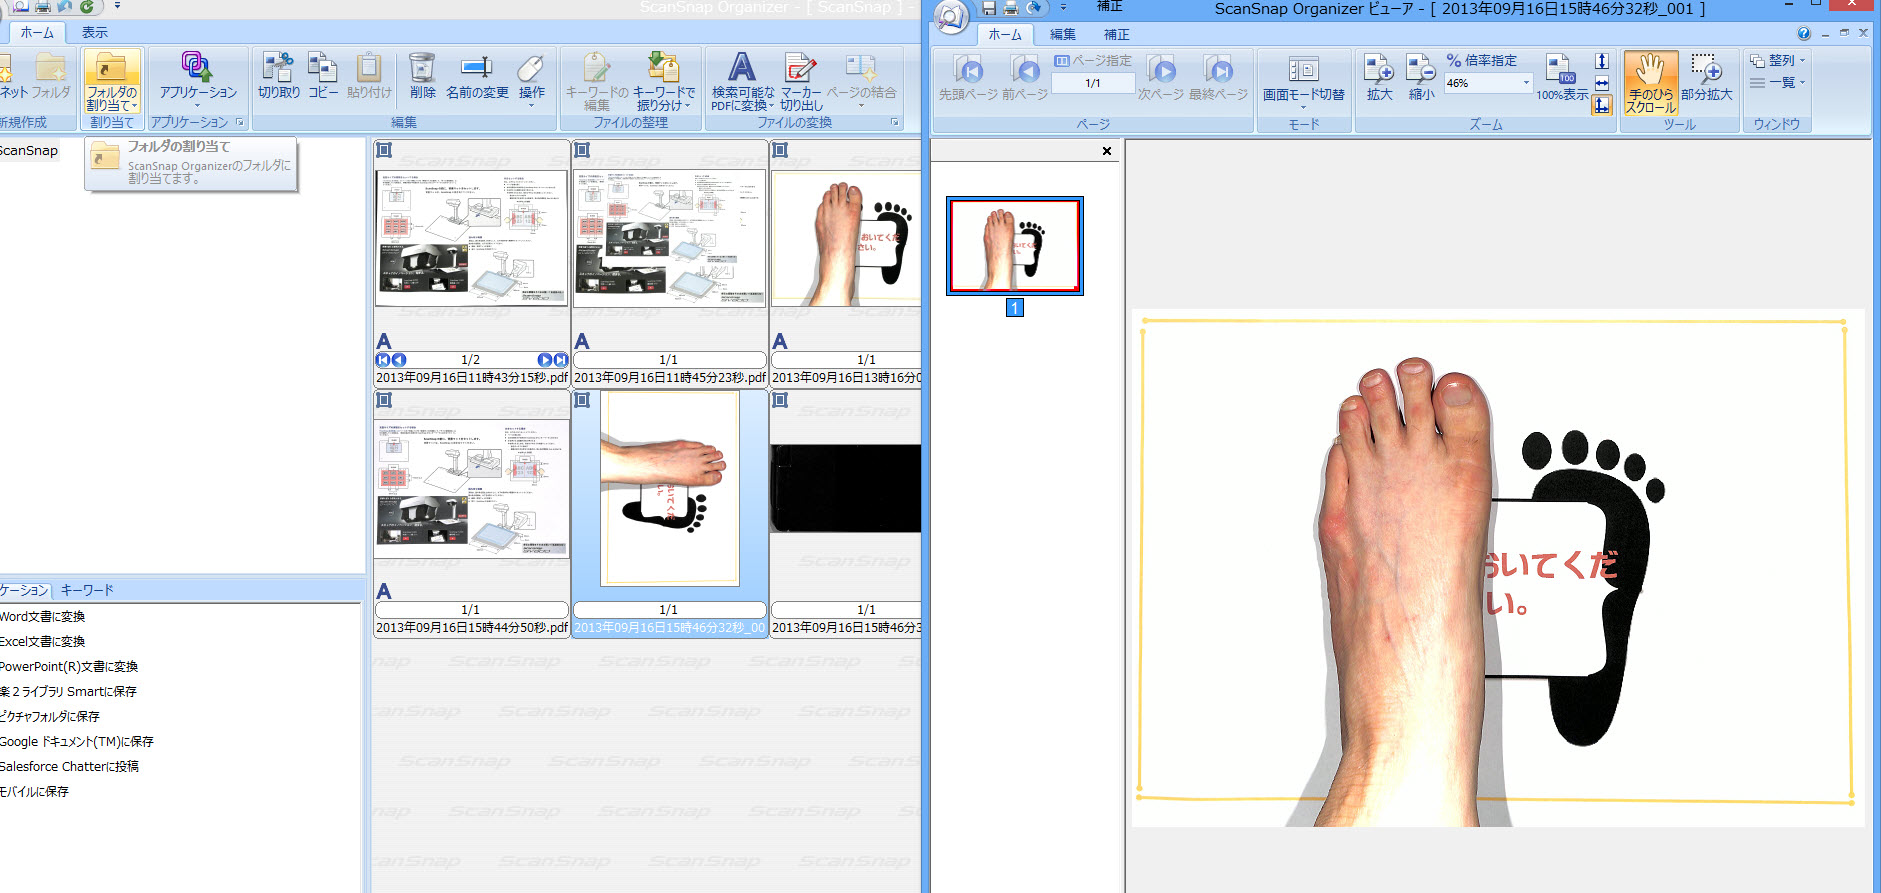Click the print icon in Organizer quick access toolbar
The width and height of the screenshot is (1881, 893).
43,7
